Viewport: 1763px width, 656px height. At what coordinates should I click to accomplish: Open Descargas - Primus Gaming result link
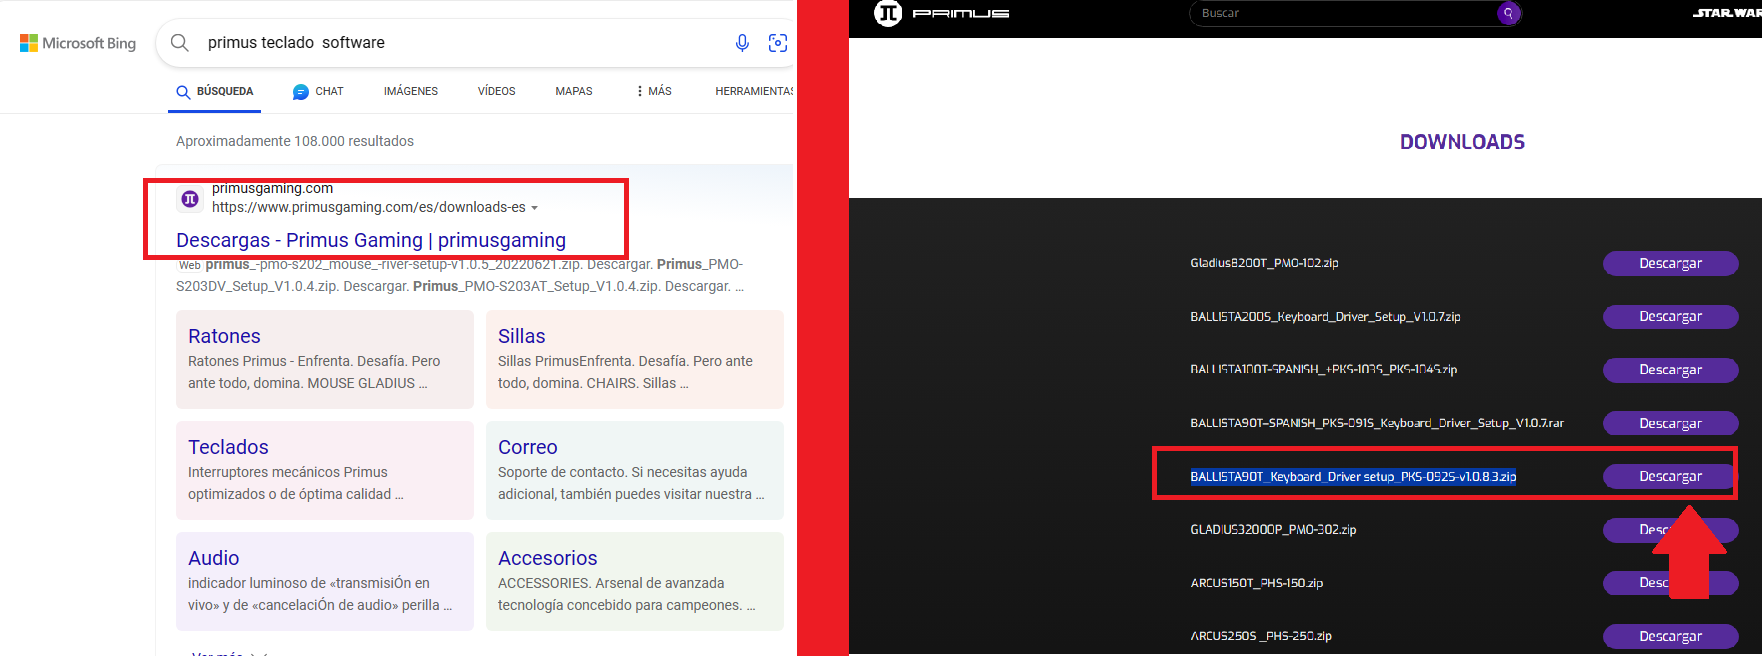coord(371,240)
